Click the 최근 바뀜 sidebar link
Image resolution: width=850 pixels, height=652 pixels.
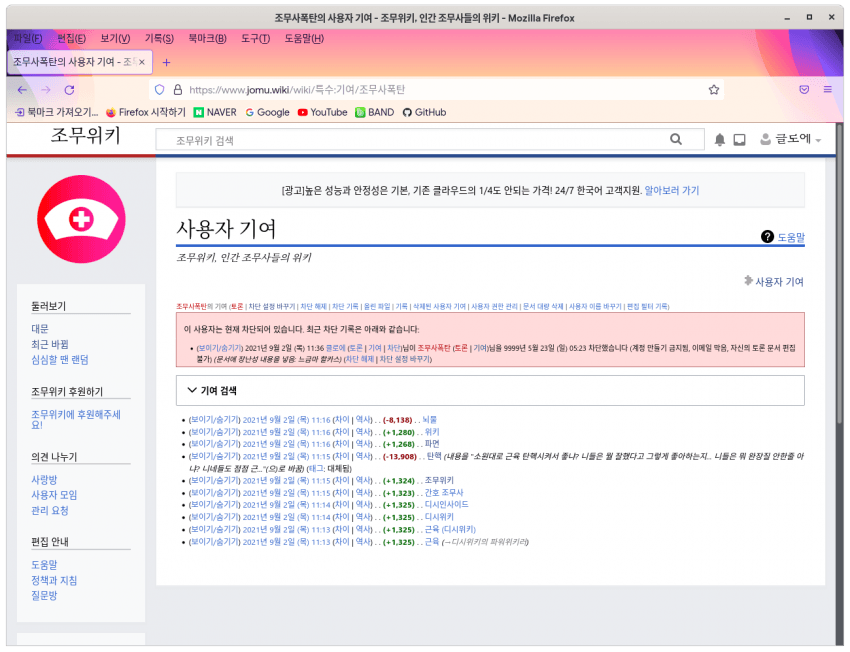coord(50,344)
